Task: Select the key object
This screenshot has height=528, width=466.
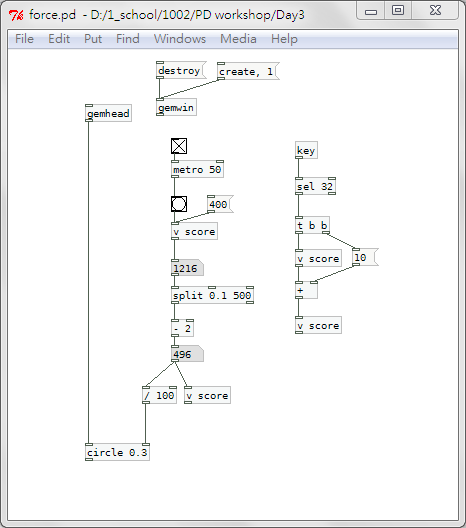Action: [x=306, y=150]
